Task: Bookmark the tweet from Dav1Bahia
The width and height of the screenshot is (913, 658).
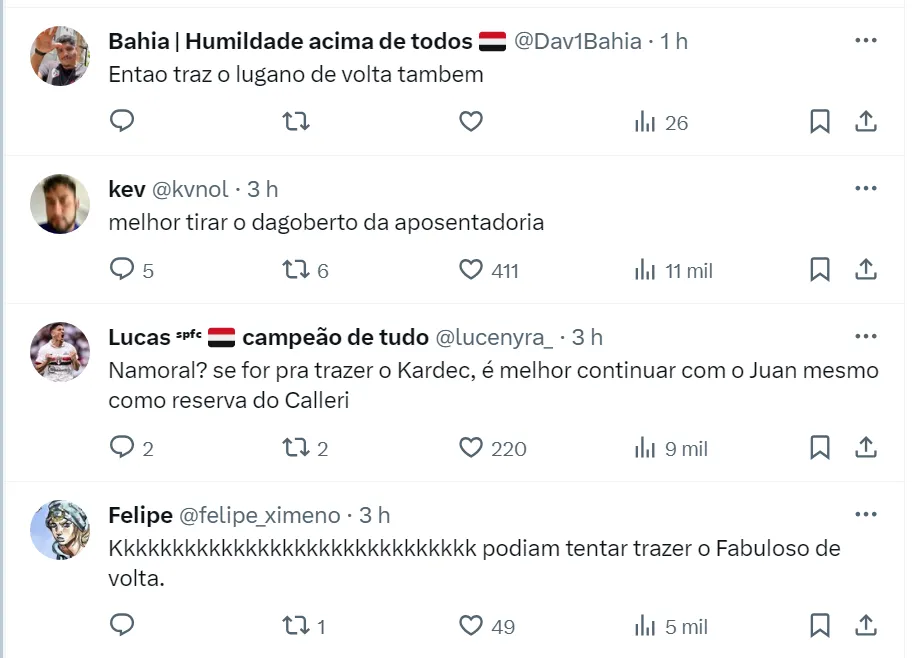Action: pyautogui.click(x=819, y=122)
